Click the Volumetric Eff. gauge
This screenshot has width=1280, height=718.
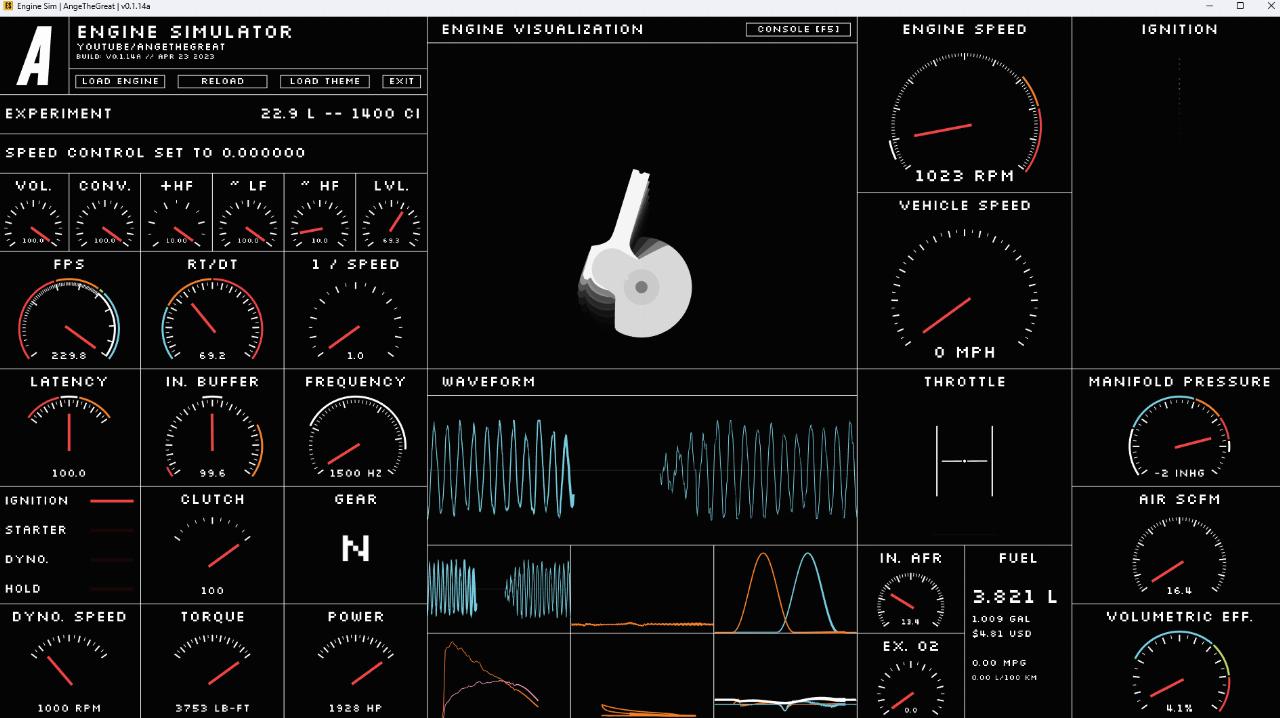click(x=1179, y=672)
